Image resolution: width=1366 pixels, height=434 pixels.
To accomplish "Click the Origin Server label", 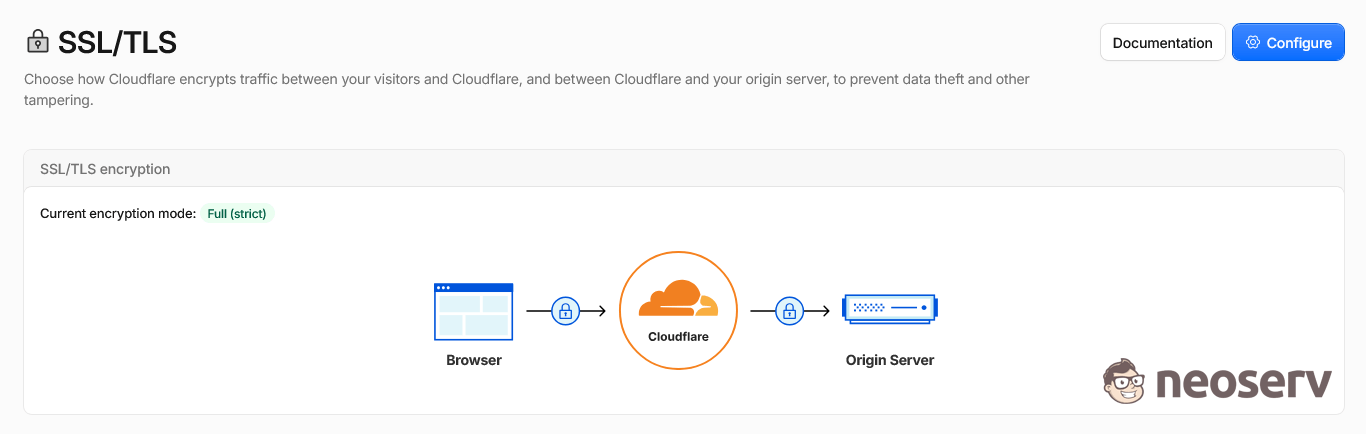I will click(890, 360).
